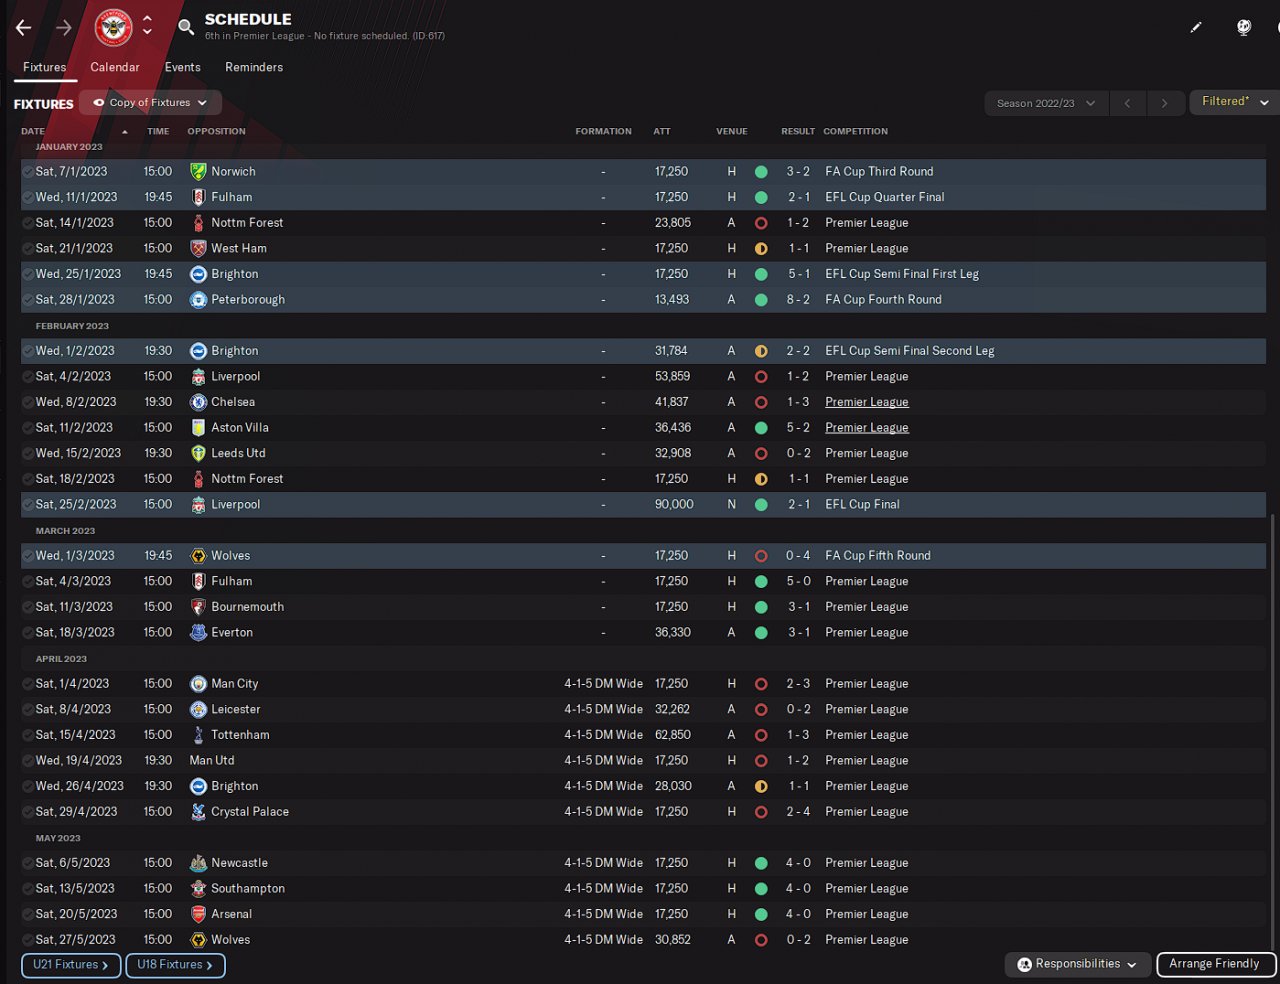
Task: Sort by the Opposition column header
Action: tap(216, 132)
